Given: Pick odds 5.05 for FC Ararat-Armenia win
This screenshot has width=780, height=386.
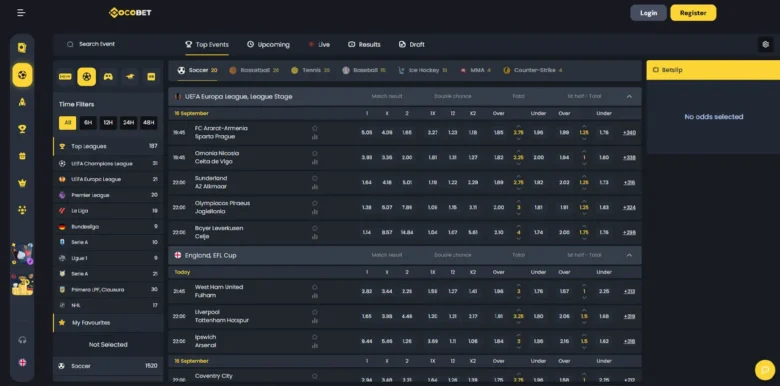Looking at the screenshot, I should coord(367,133).
